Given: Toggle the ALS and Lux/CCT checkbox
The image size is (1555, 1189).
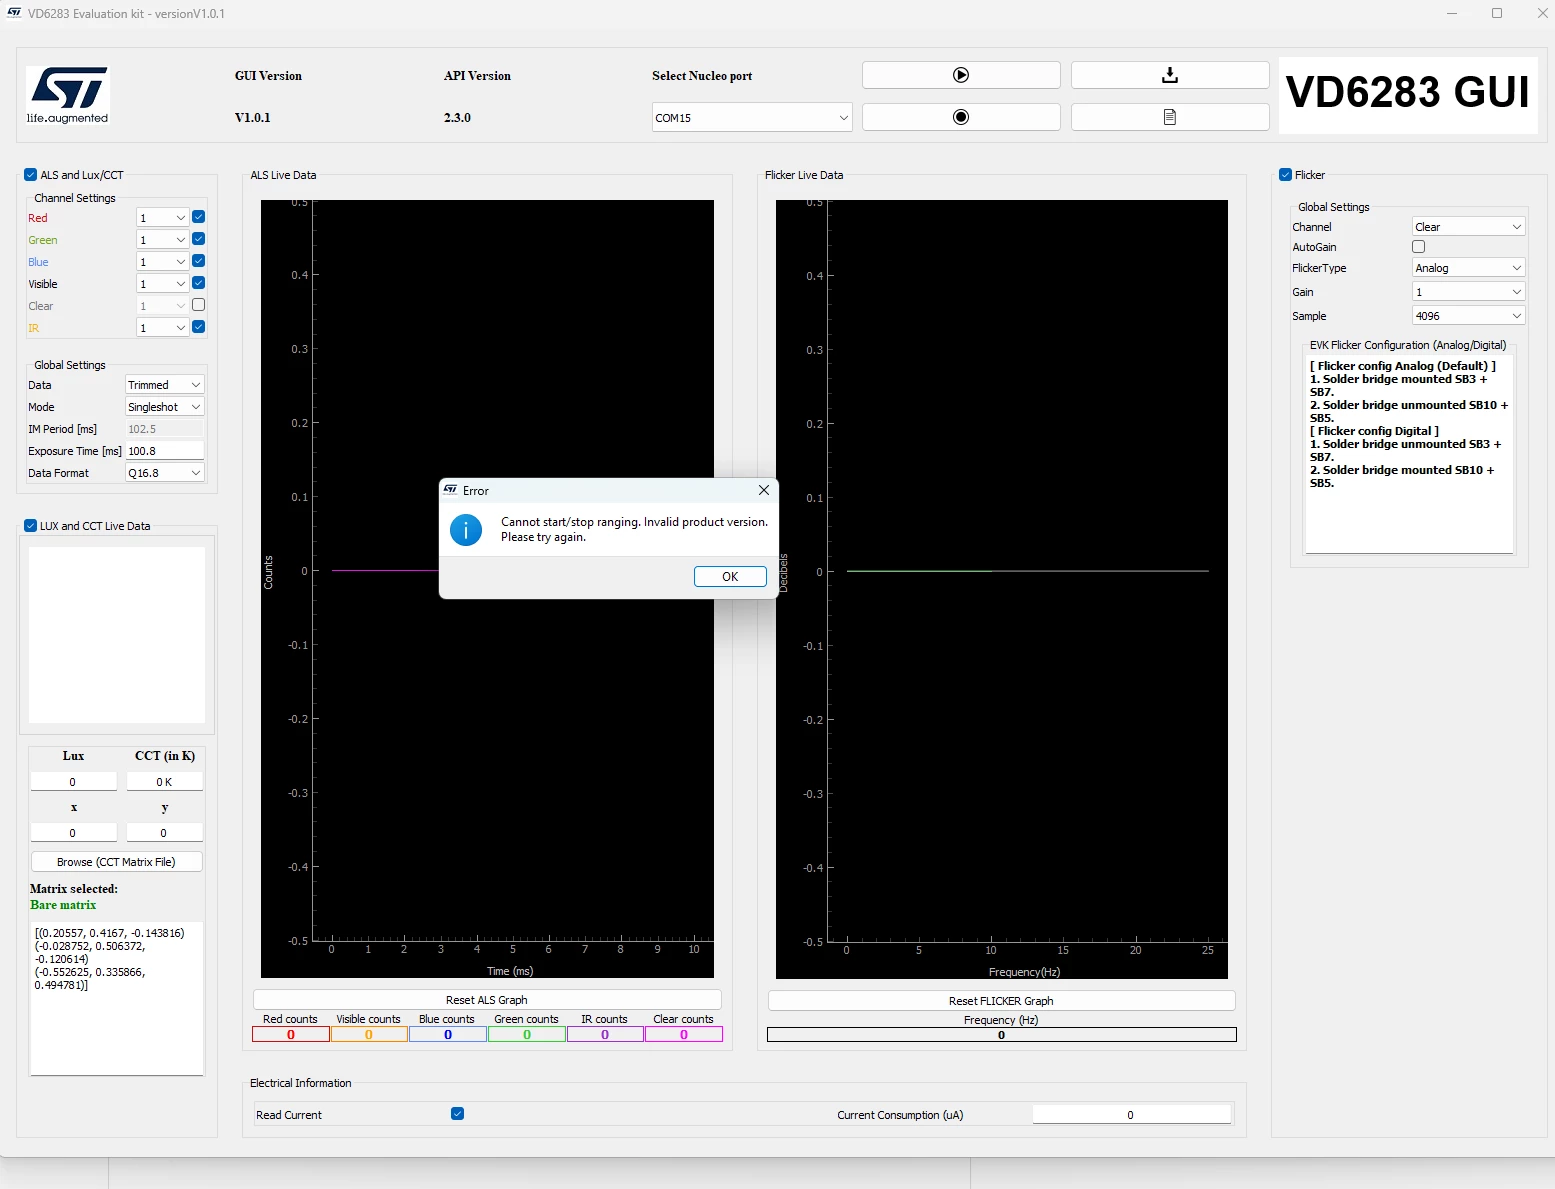Looking at the screenshot, I should tap(30, 175).
